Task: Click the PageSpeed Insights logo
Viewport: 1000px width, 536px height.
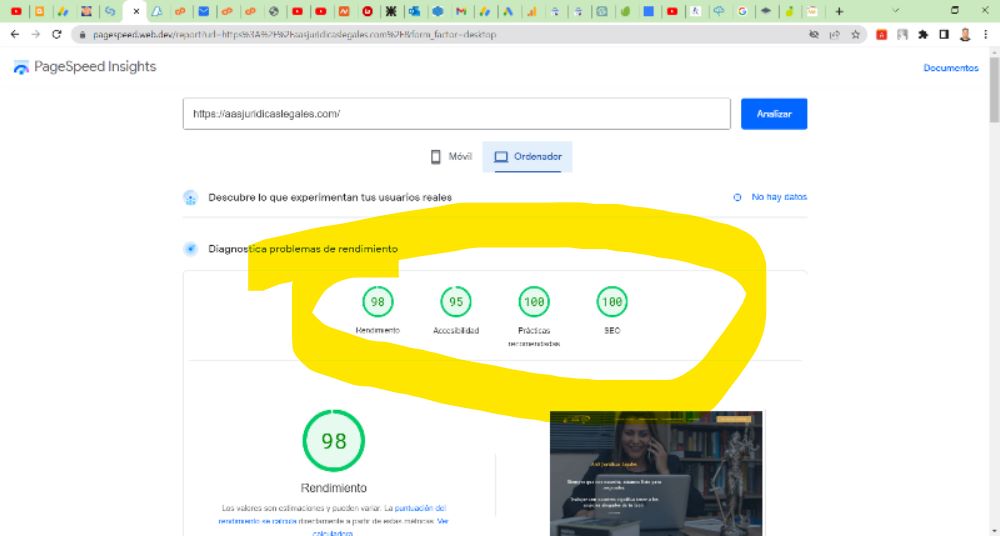Action: pyautogui.click(x=85, y=67)
